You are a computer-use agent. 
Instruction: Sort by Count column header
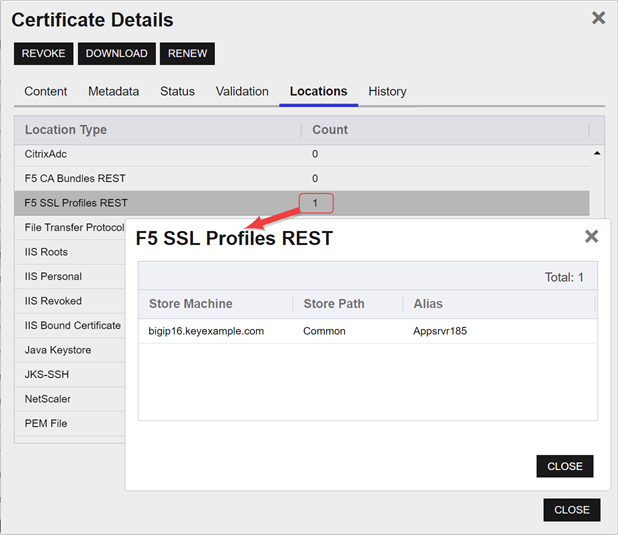[x=330, y=130]
